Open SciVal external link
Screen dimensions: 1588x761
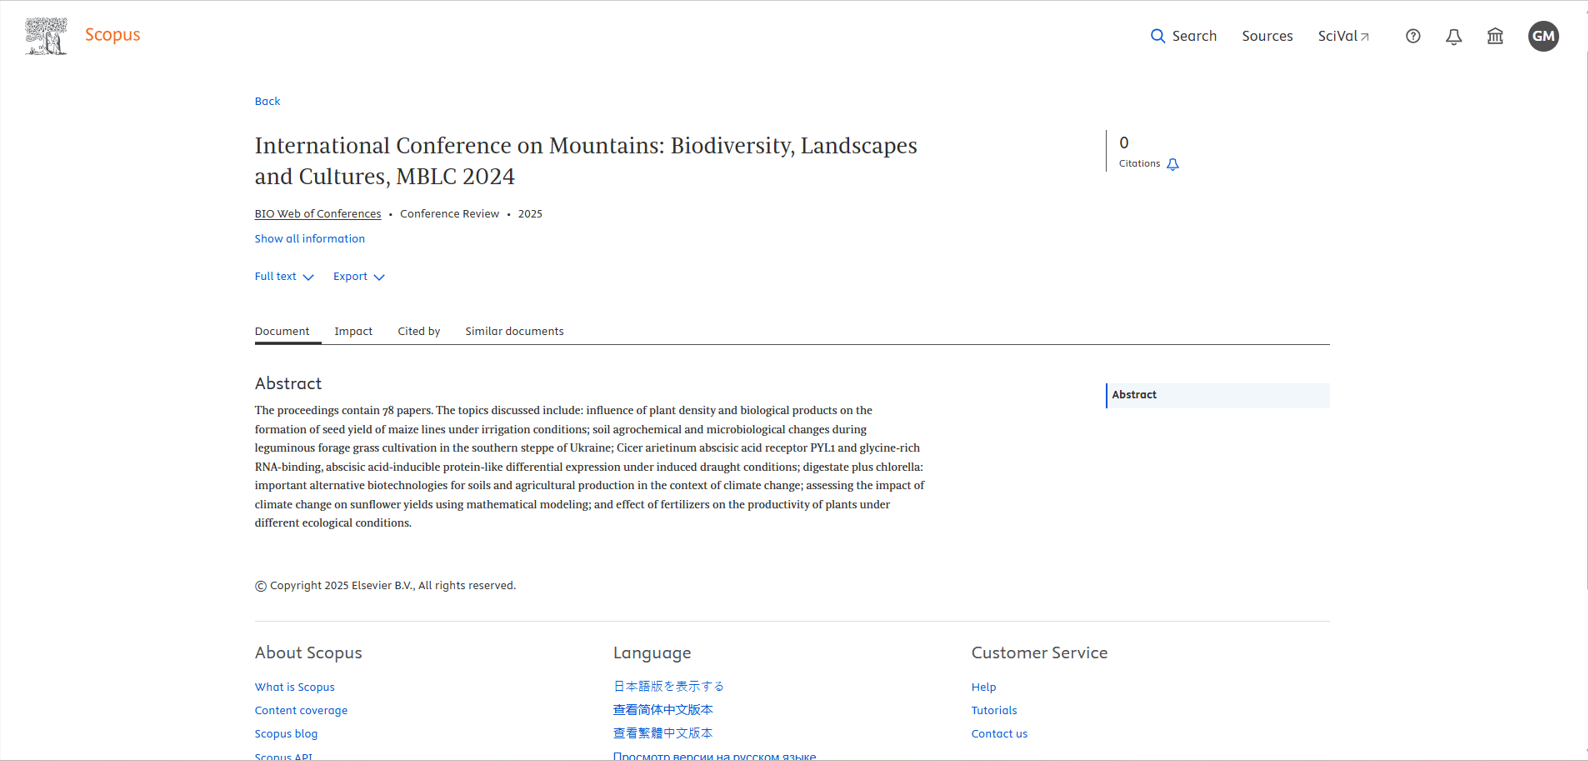pyautogui.click(x=1343, y=36)
